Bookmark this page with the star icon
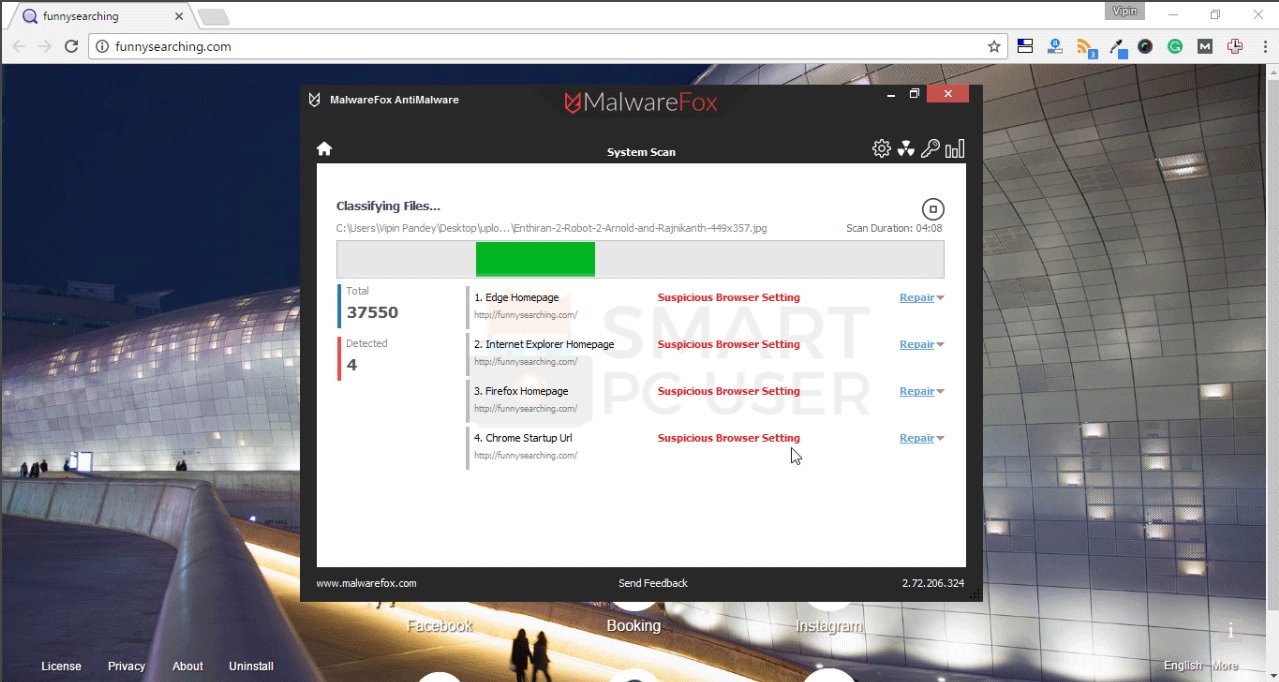The width and height of the screenshot is (1279, 682). pyautogui.click(x=994, y=46)
